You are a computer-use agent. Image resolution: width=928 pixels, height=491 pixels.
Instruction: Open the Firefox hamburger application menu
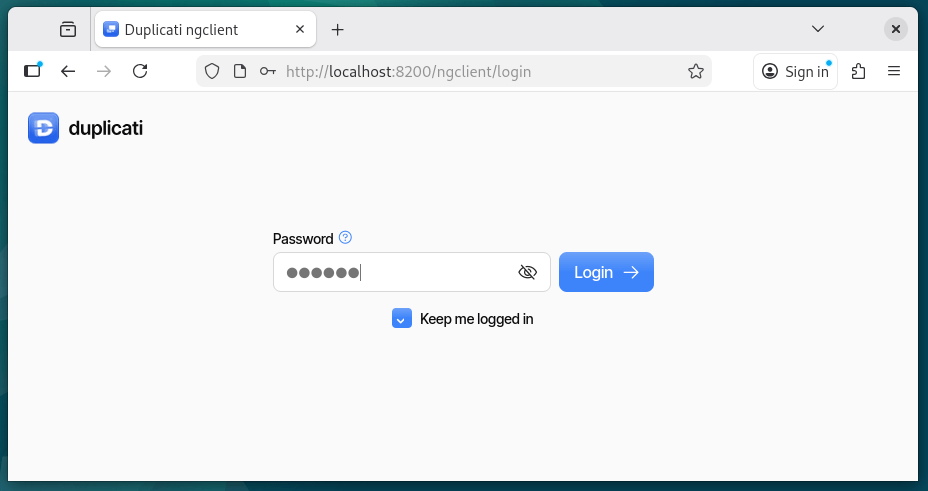[894, 71]
